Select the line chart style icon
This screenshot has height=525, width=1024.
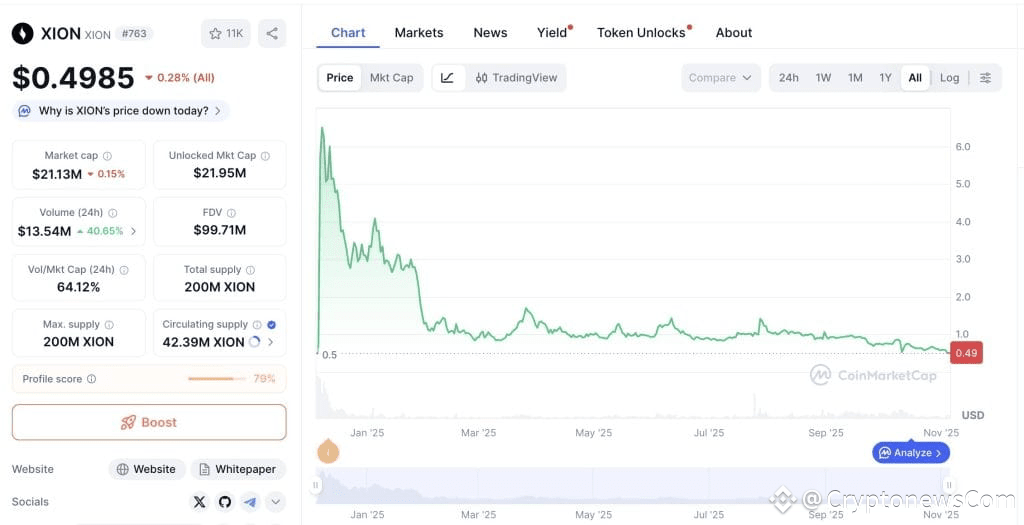point(447,78)
